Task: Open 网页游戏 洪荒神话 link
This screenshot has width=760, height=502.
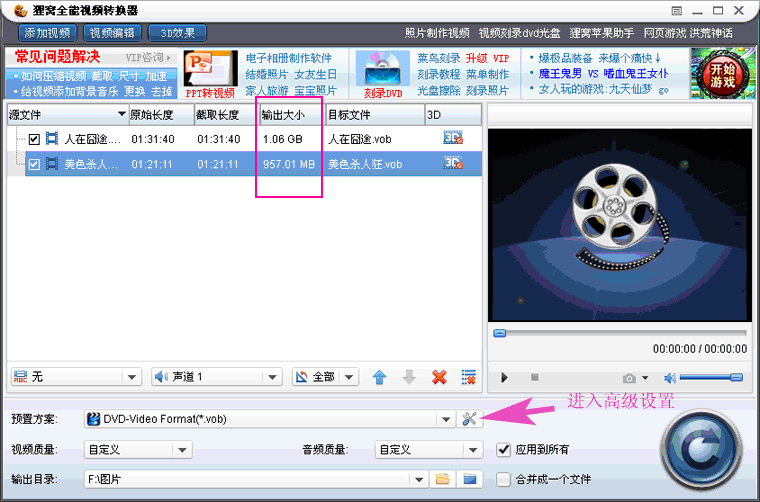Action: click(x=688, y=33)
